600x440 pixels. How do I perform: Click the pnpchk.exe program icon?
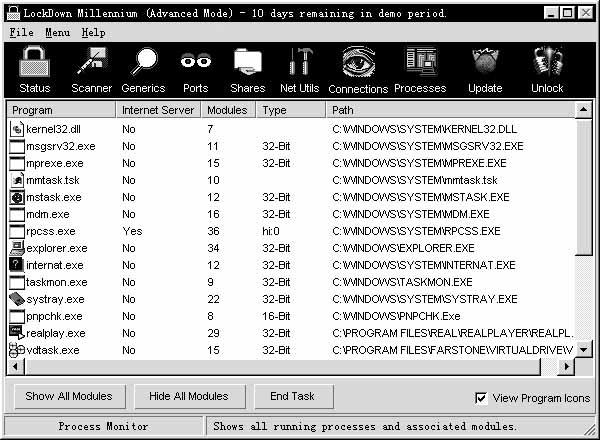pos(16,316)
